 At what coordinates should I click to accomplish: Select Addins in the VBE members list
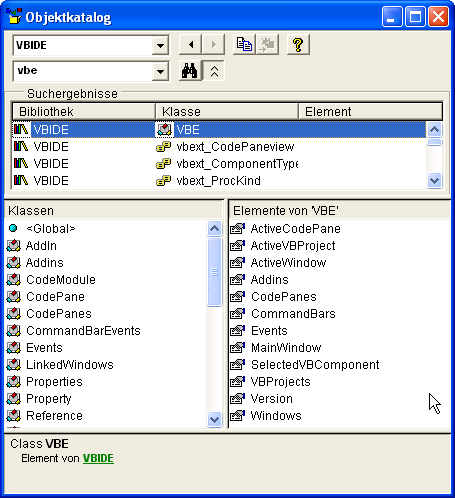pos(269,280)
